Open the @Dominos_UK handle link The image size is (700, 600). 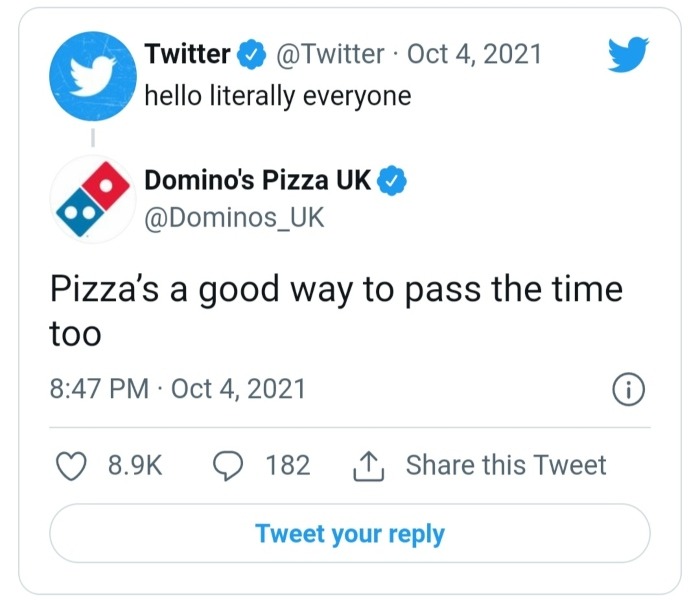point(235,217)
